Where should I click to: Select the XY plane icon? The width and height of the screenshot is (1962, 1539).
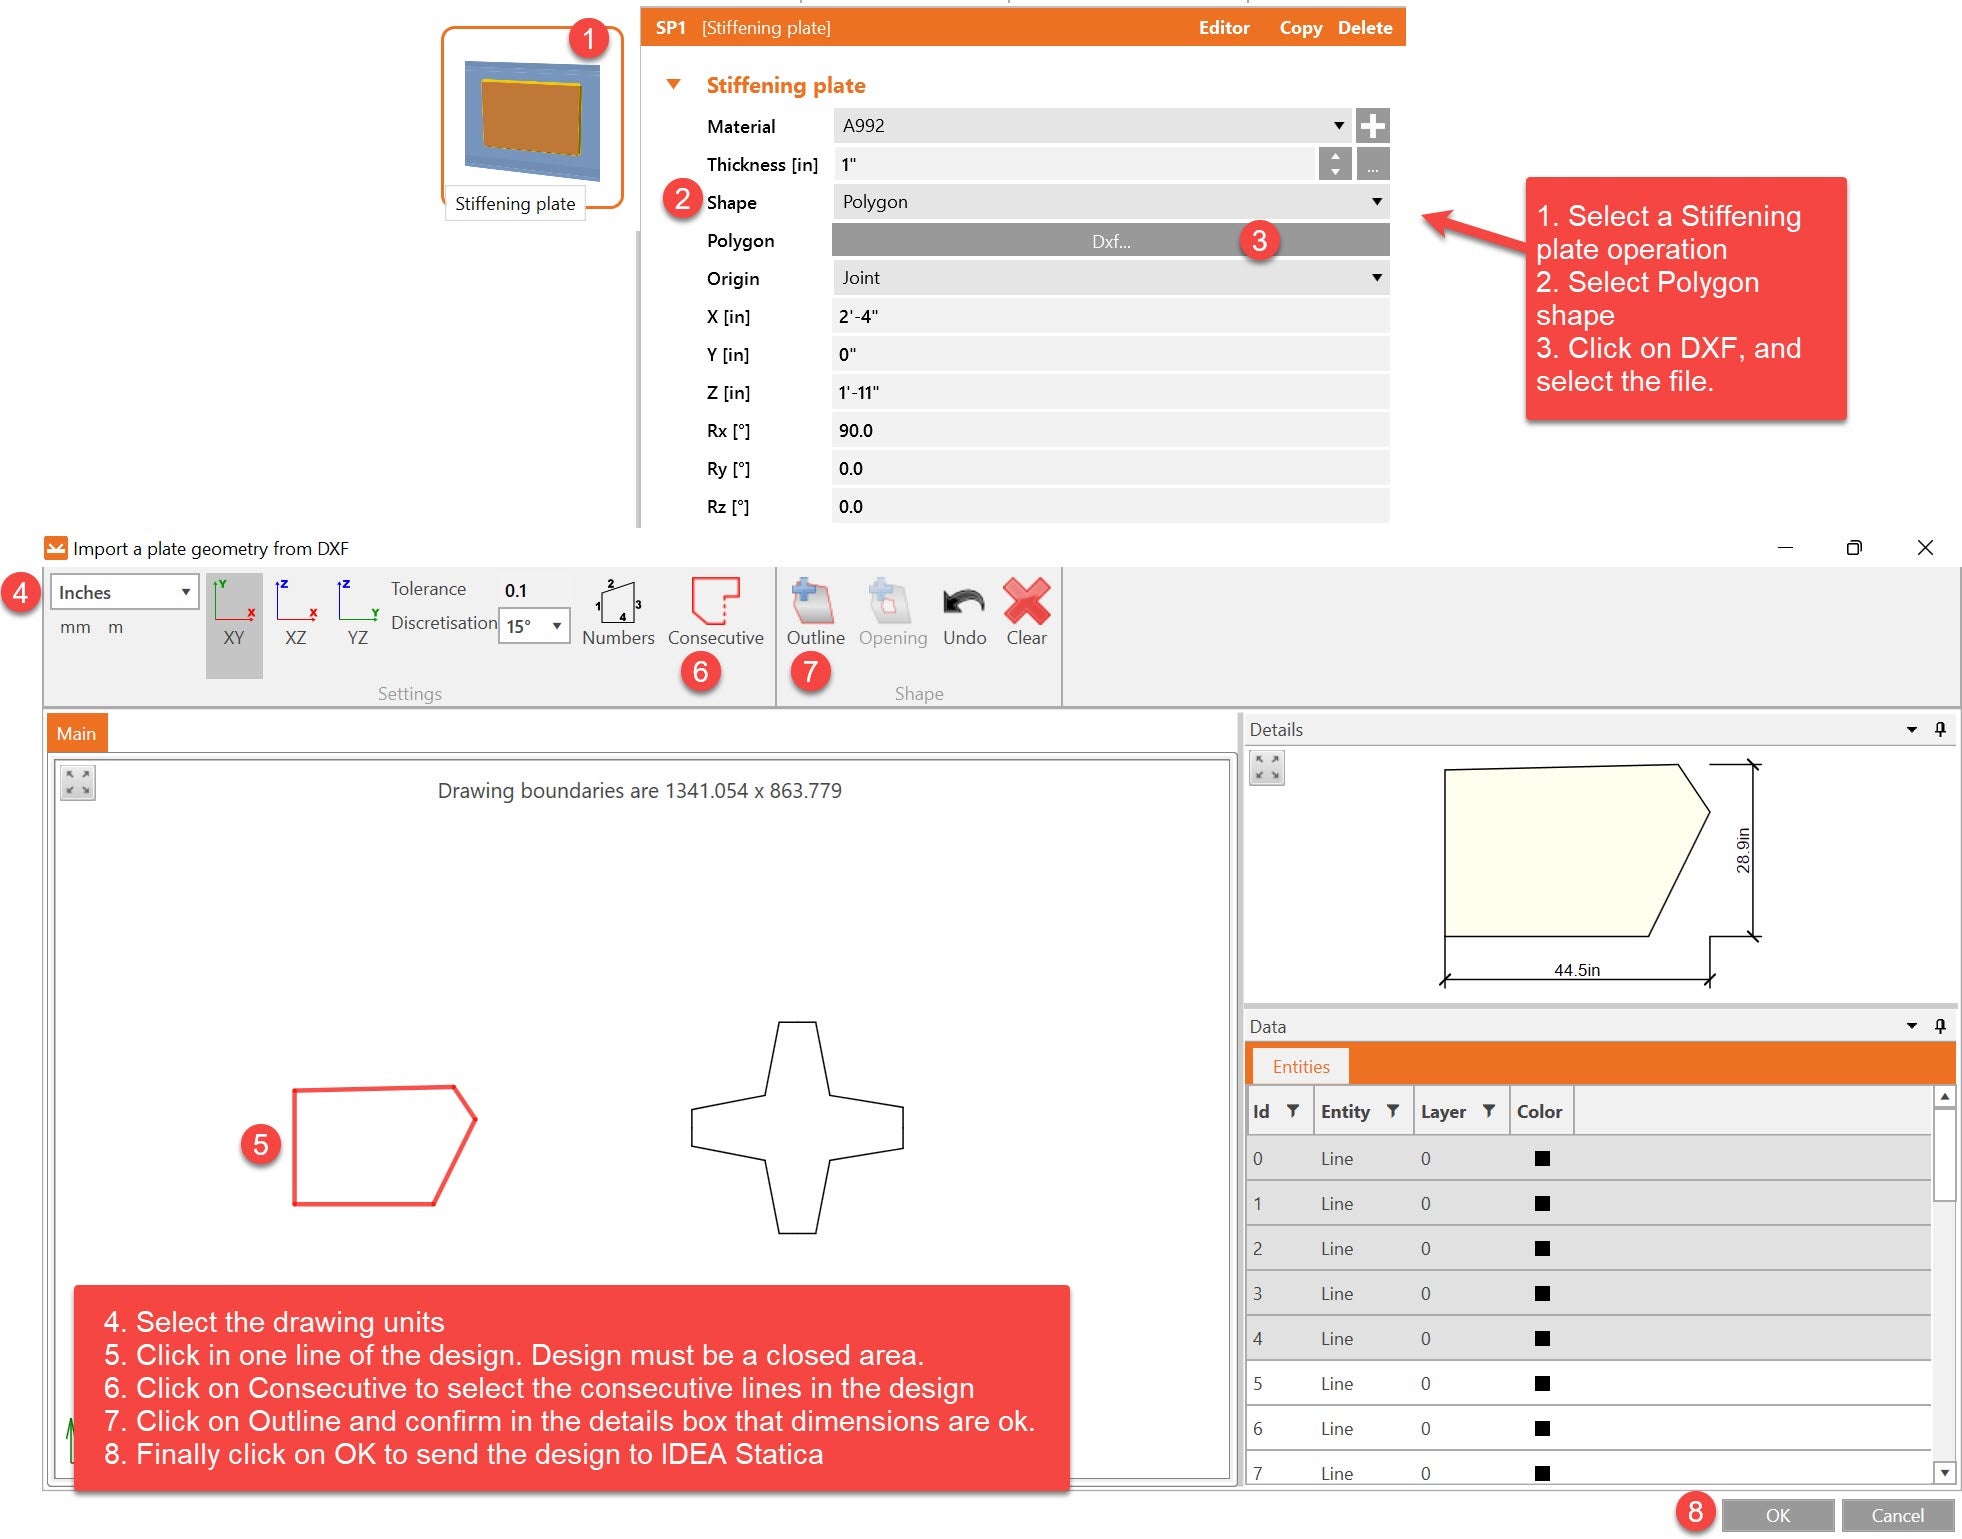coord(234,613)
